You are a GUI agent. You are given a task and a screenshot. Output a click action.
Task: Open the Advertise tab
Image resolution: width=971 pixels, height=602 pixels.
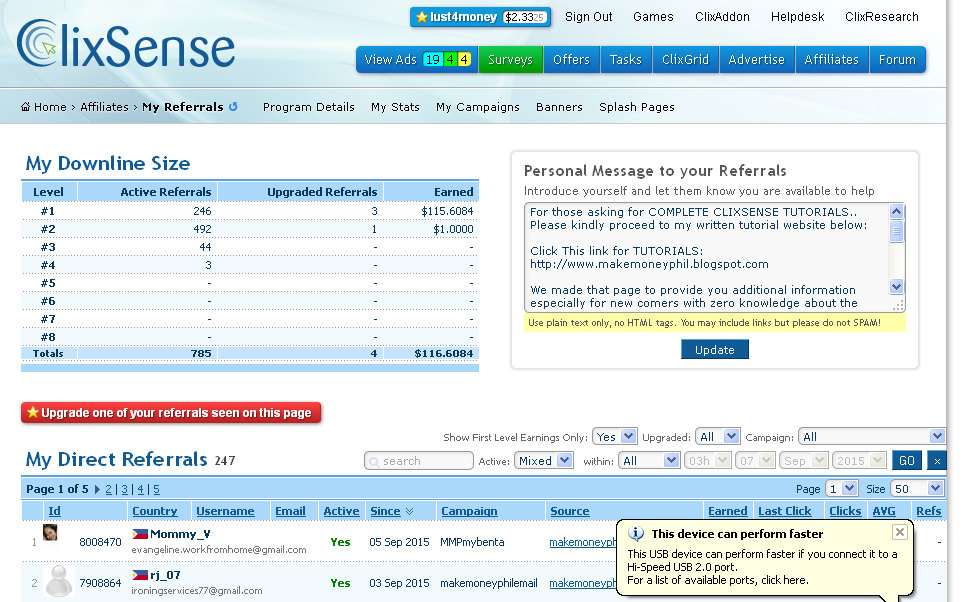coord(757,59)
